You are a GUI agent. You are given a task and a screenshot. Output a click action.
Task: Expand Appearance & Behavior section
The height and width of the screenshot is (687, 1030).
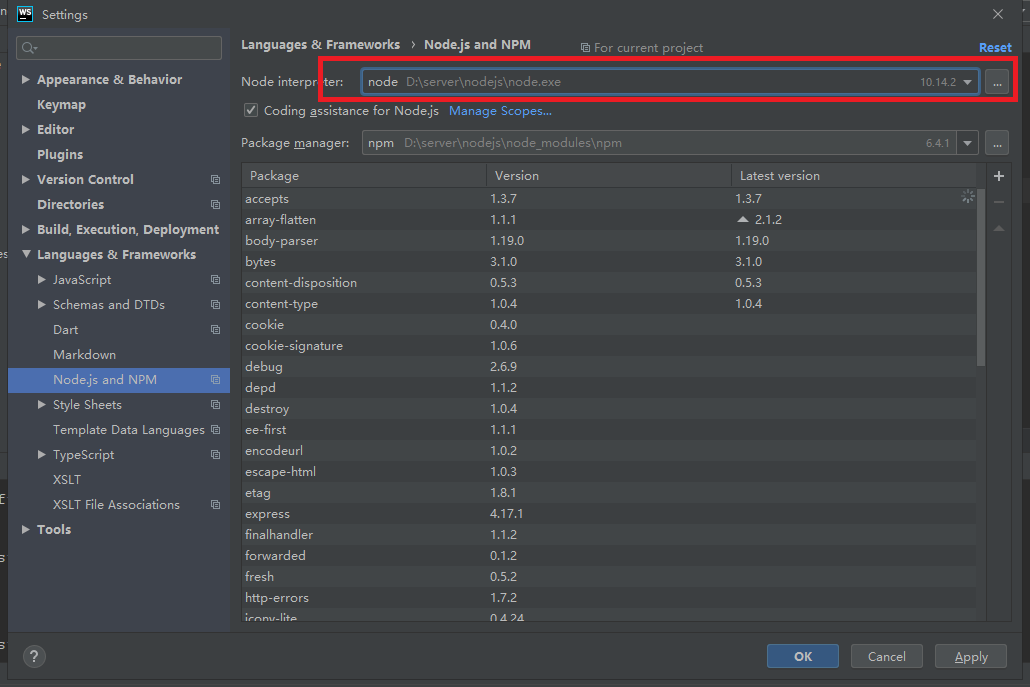26,79
